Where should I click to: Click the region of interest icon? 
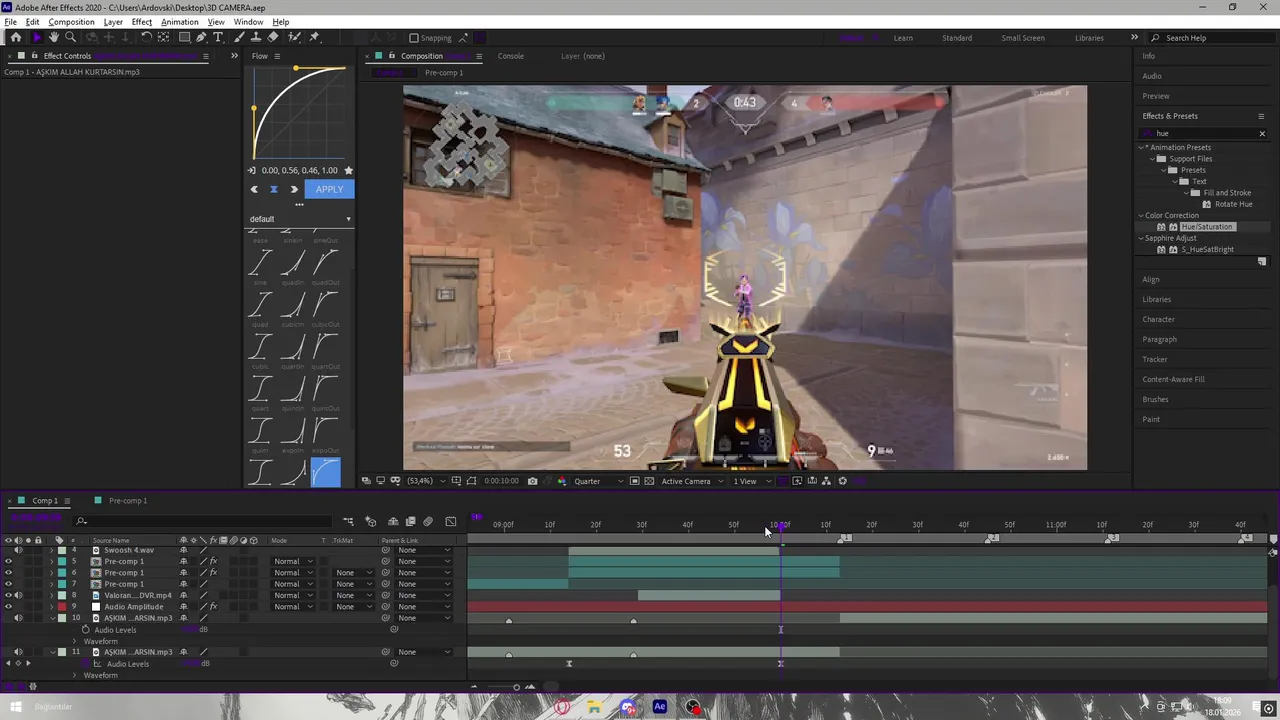pos(634,481)
